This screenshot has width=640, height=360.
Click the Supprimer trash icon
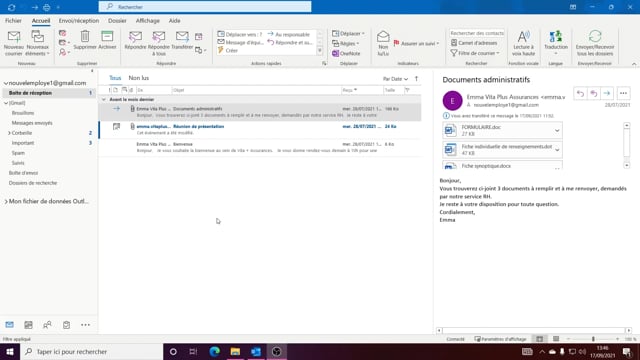point(85,36)
